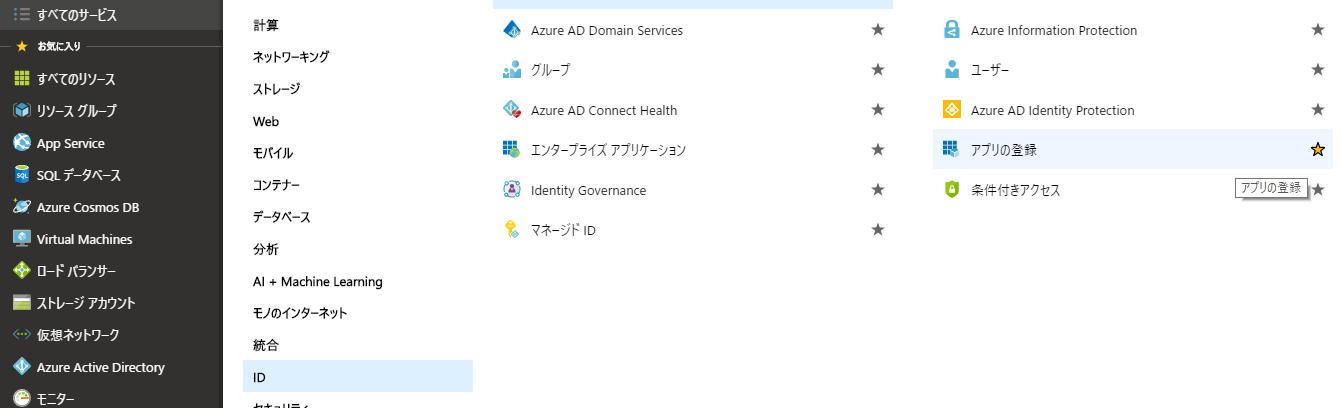Select the ネットワーキング category
The image size is (1342, 408).
point(291,57)
